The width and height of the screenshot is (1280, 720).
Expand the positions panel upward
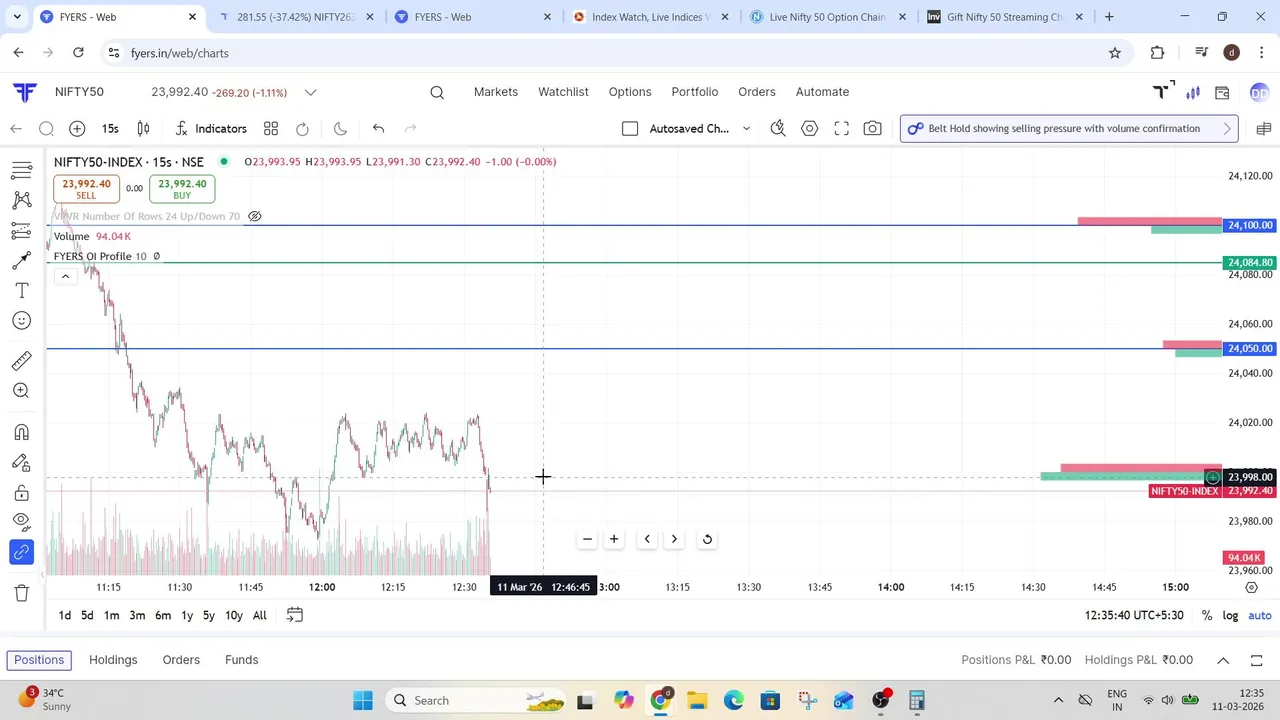[x=1223, y=660]
